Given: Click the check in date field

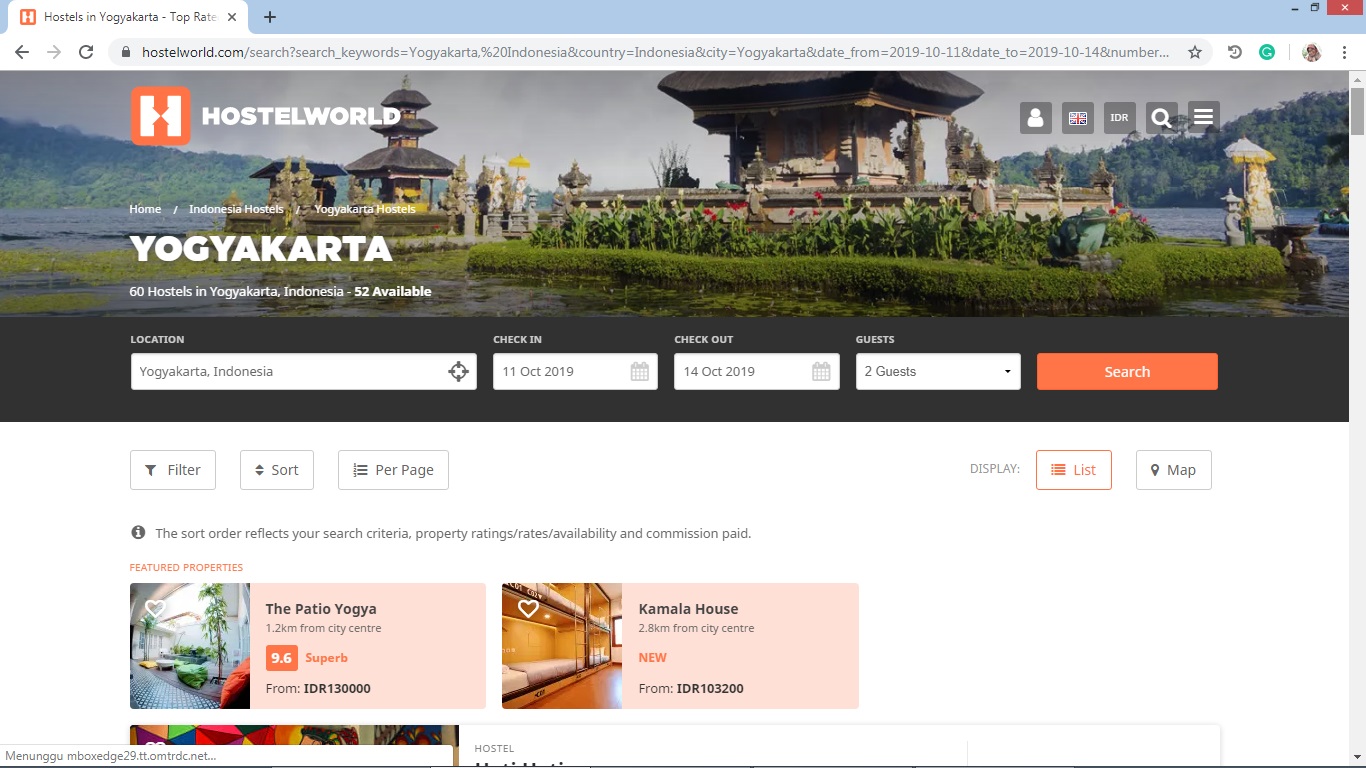Looking at the screenshot, I should (575, 372).
